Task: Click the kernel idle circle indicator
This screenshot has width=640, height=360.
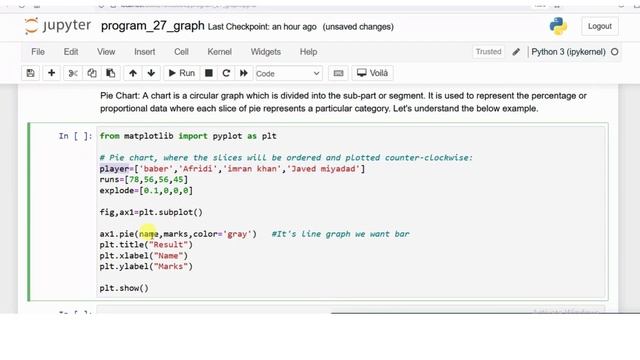Action: [x=615, y=52]
